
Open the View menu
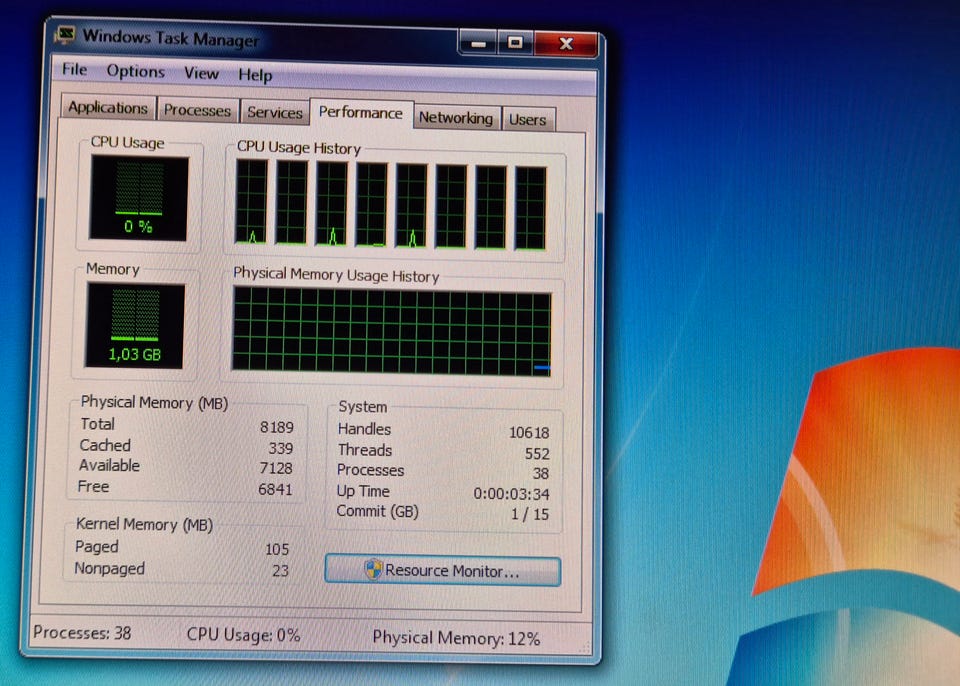pyautogui.click(x=201, y=74)
